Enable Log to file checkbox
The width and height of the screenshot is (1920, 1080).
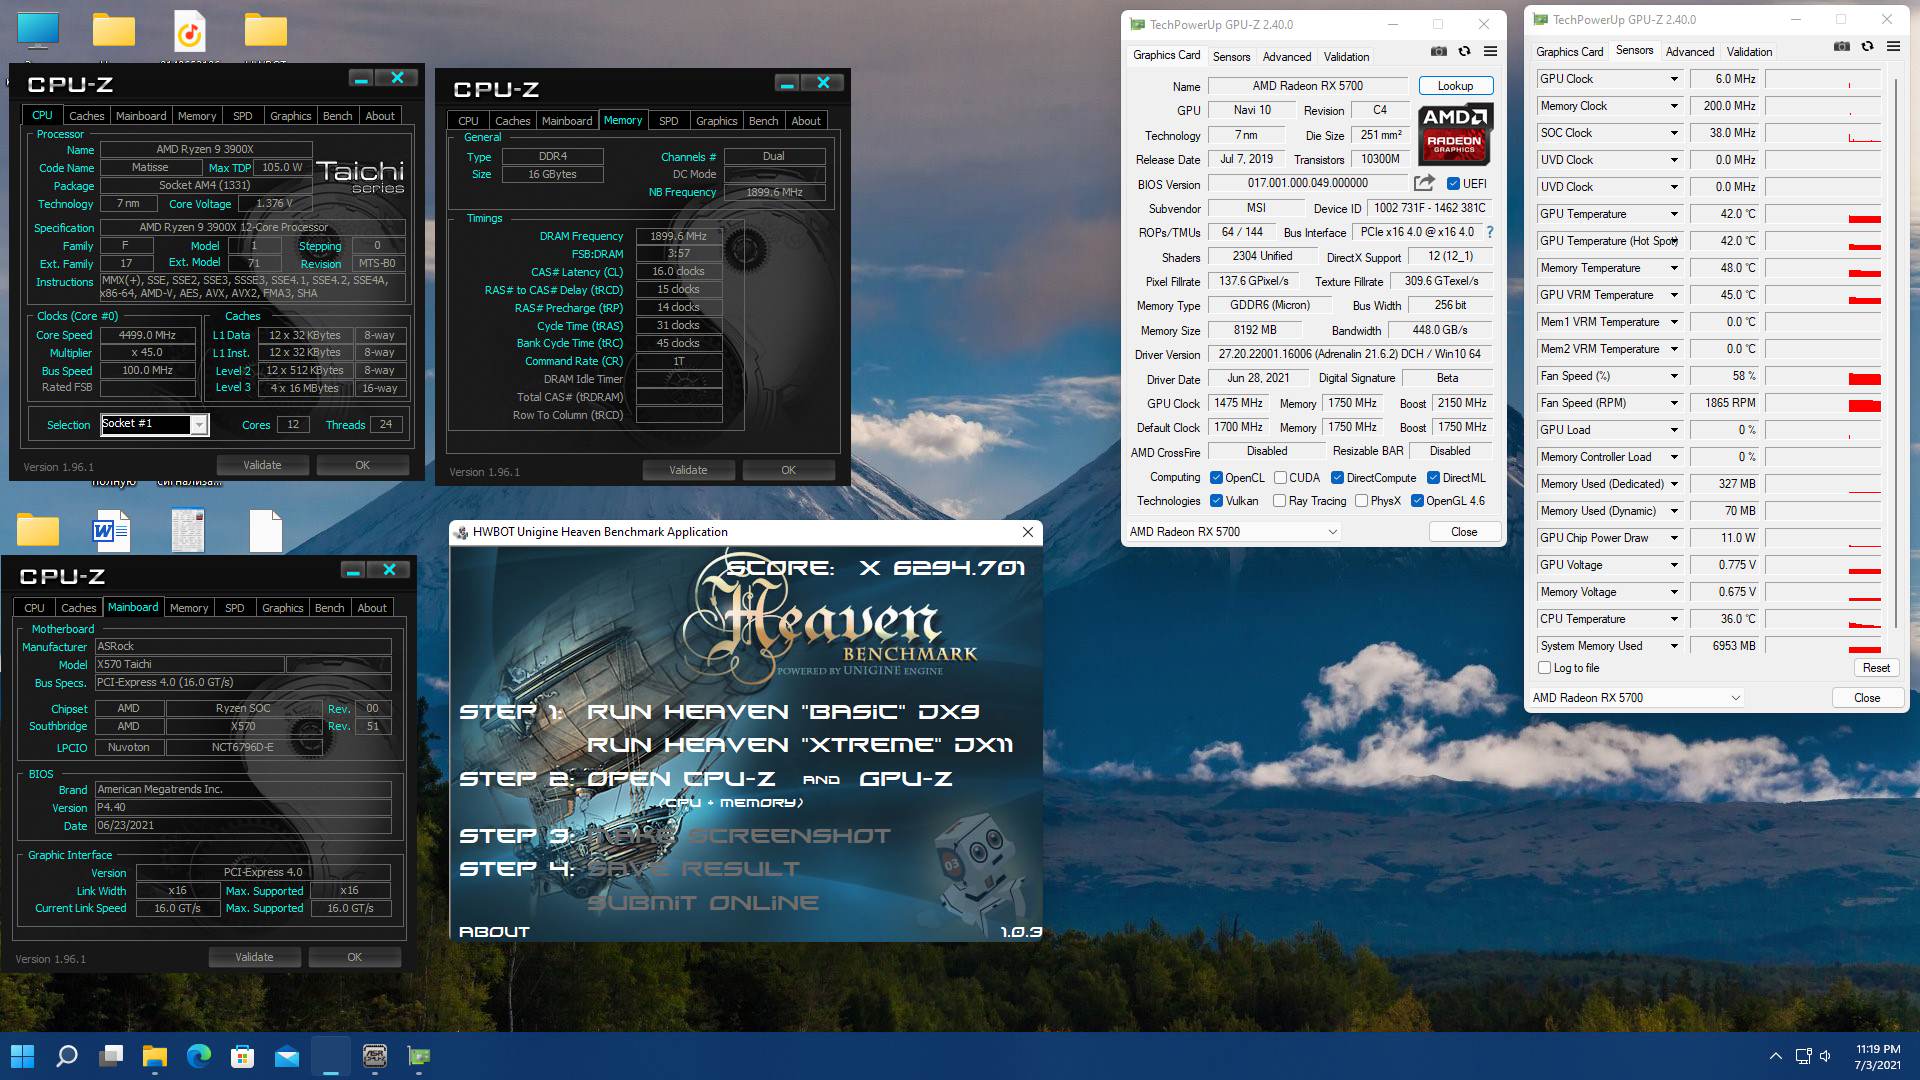[x=1544, y=668]
